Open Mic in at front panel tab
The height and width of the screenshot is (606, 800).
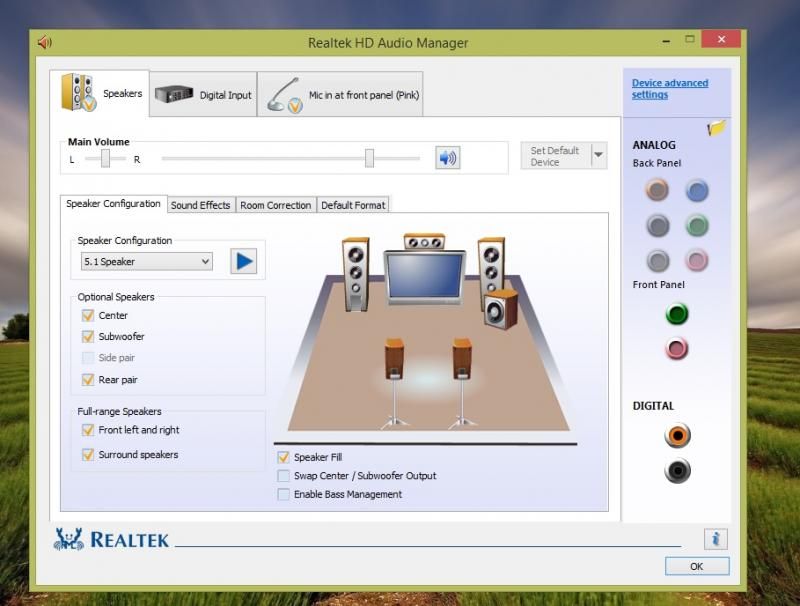click(x=340, y=95)
